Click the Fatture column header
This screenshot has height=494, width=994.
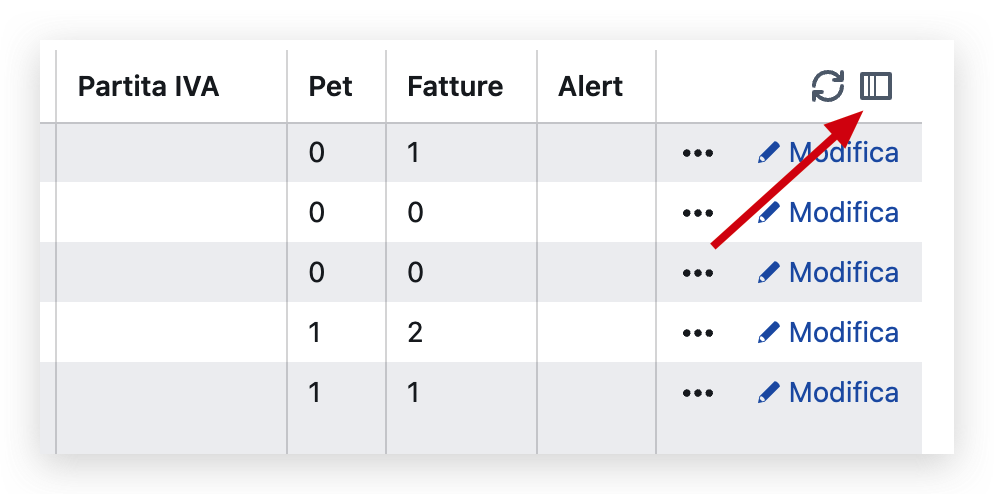(455, 87)
